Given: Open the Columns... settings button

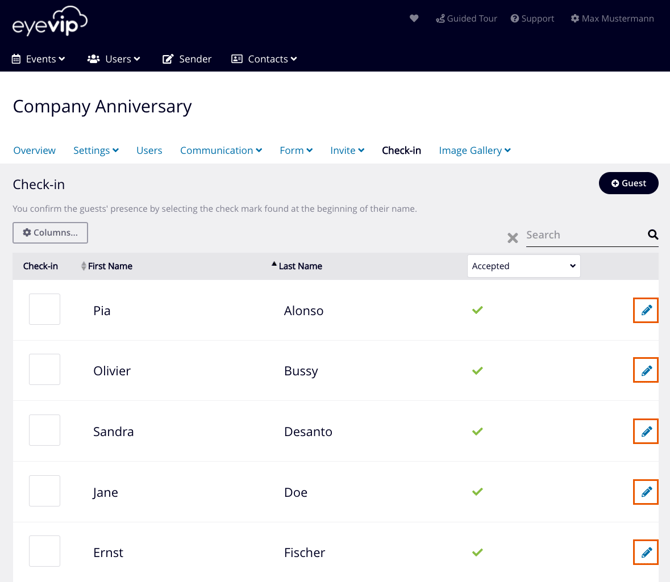Looking at the screenshot, I should (50, 233).
